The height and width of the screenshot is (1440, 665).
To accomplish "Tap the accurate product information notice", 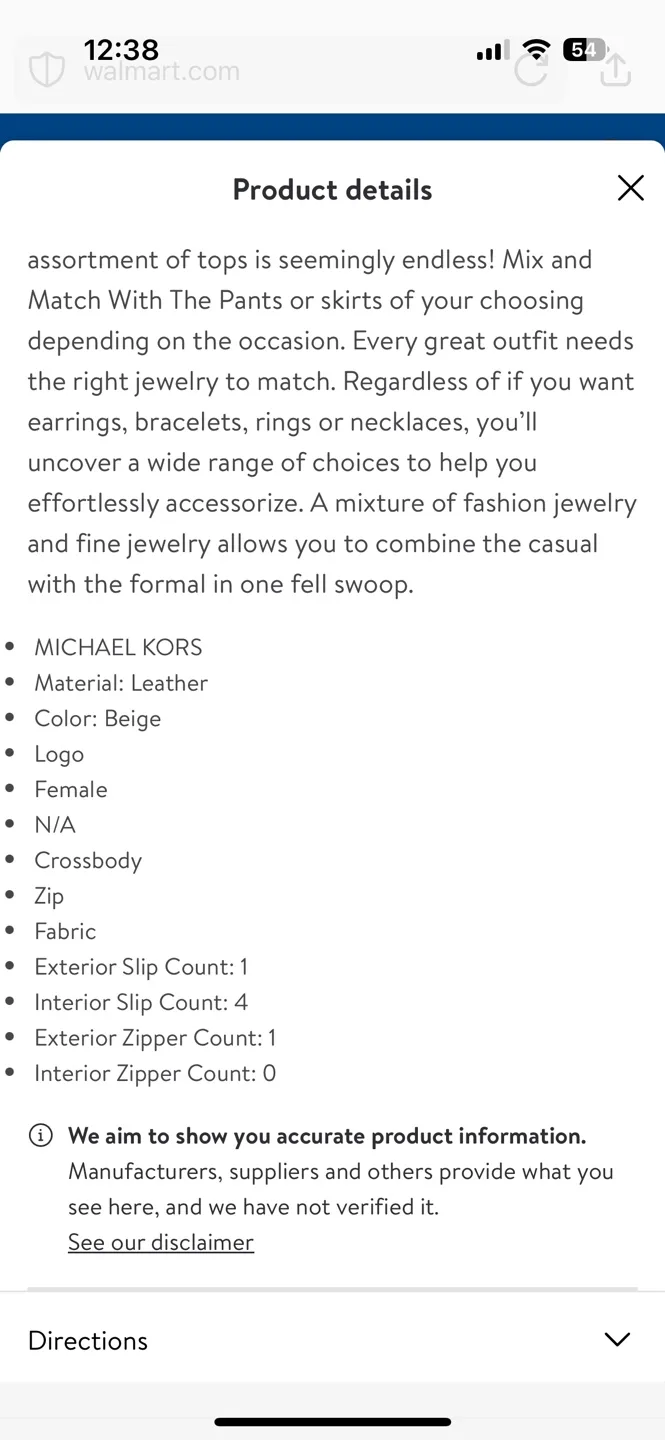I will [327, 1136].
